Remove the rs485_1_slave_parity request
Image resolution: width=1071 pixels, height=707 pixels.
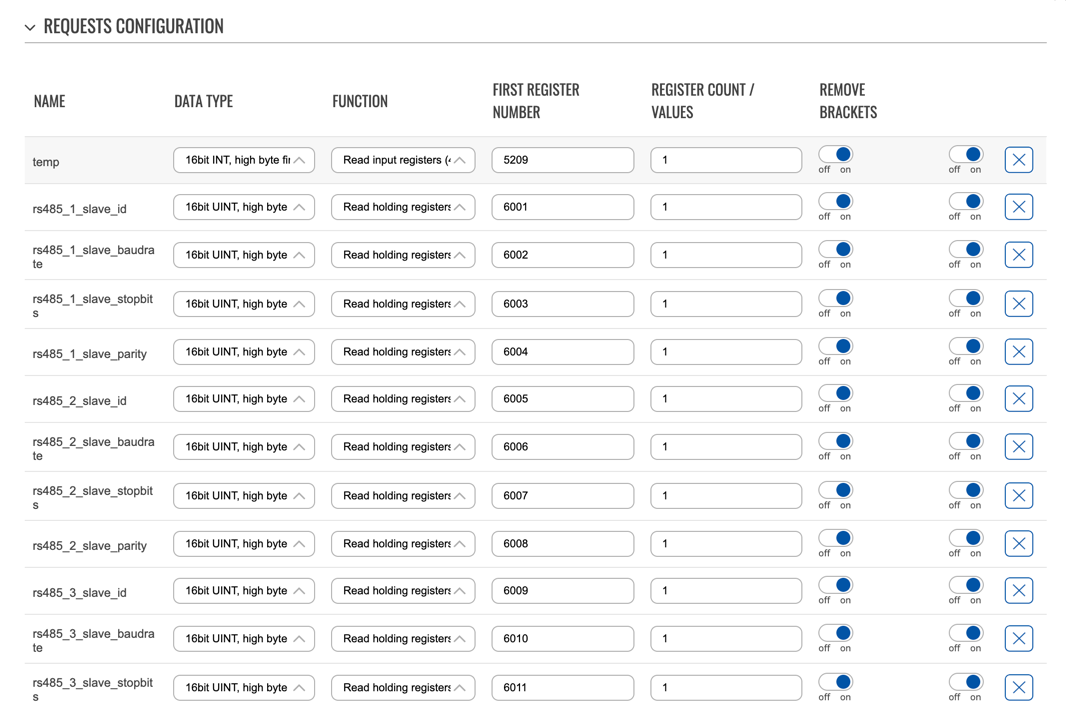[1018, 352]
